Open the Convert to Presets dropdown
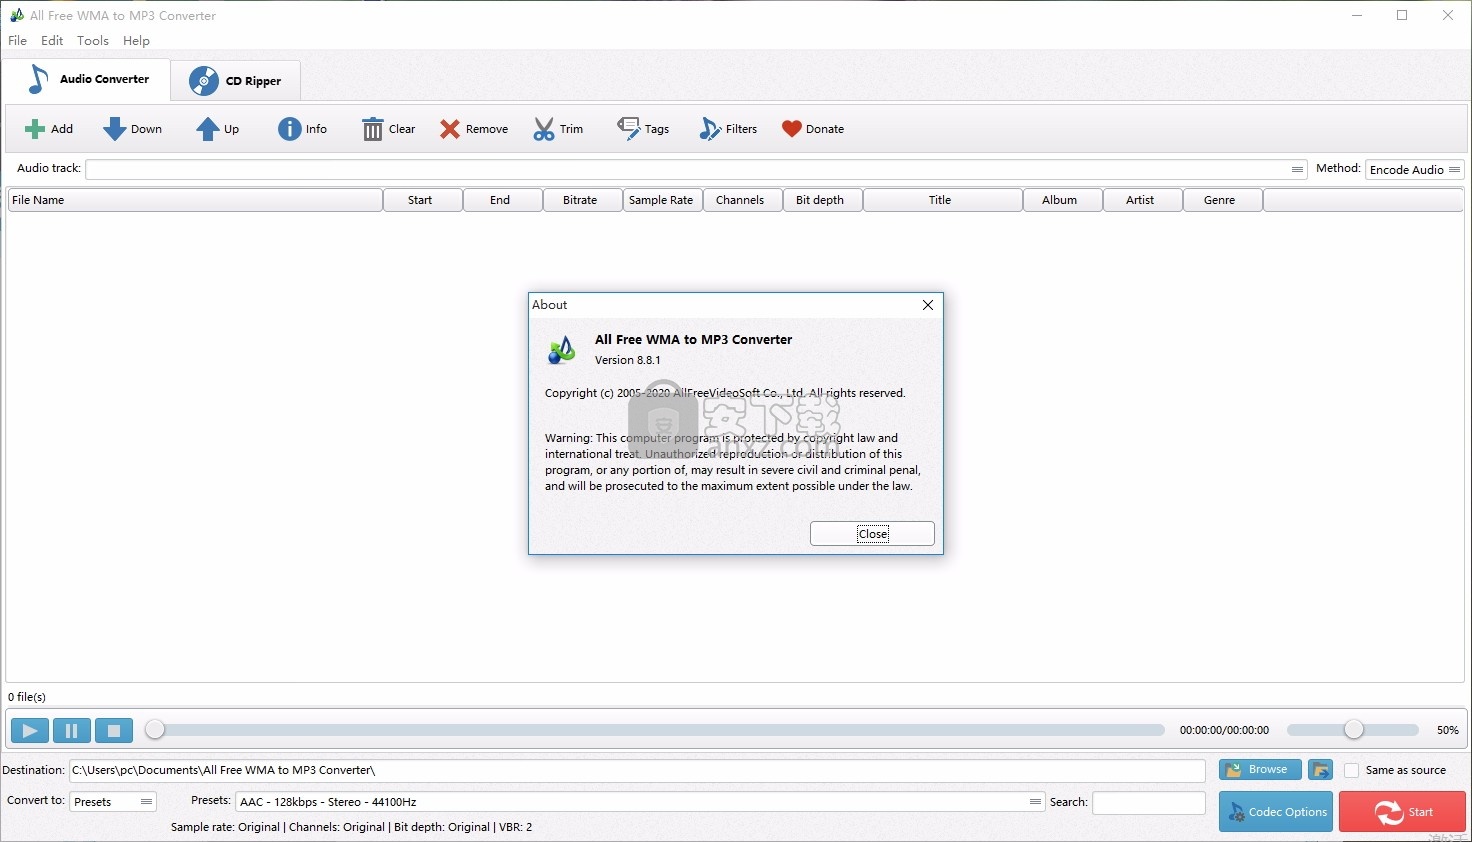Screen dimensions: 1472x842 [113, 802]
